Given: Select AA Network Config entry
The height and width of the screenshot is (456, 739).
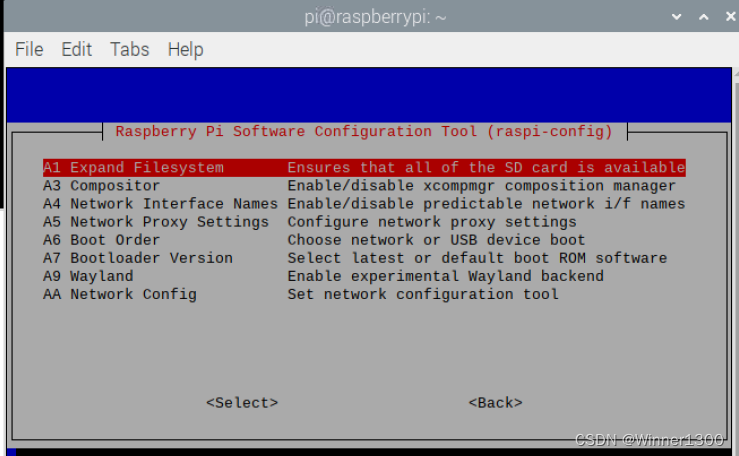Looking at the screenshot, I should (x=364, y=294).
